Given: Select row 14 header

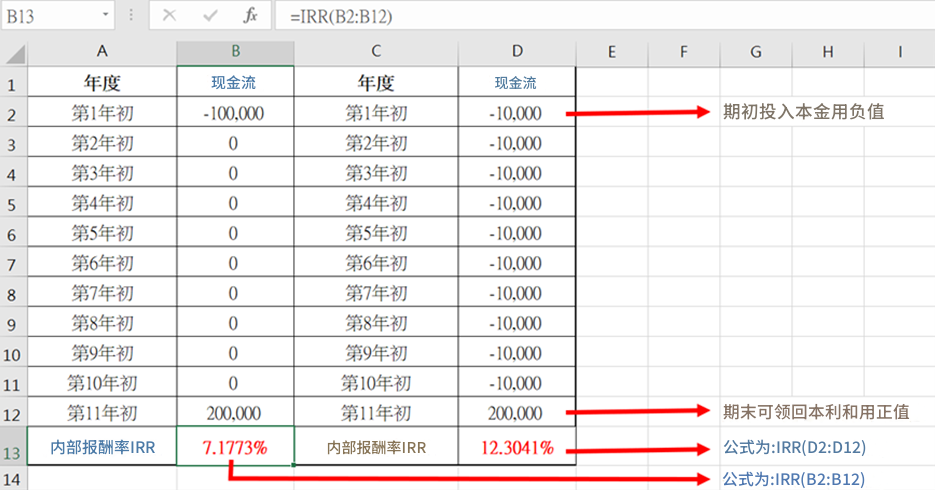Looking at the screenshot, I should (13, 478).
